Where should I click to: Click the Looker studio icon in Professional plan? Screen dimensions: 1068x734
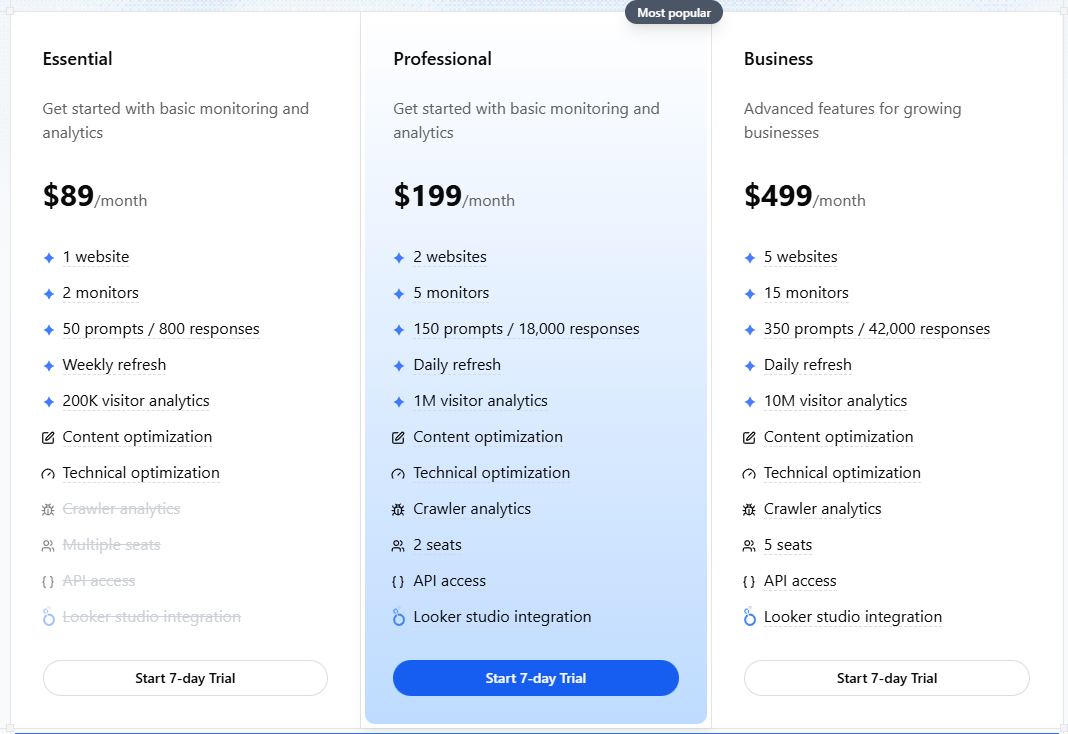399,617
